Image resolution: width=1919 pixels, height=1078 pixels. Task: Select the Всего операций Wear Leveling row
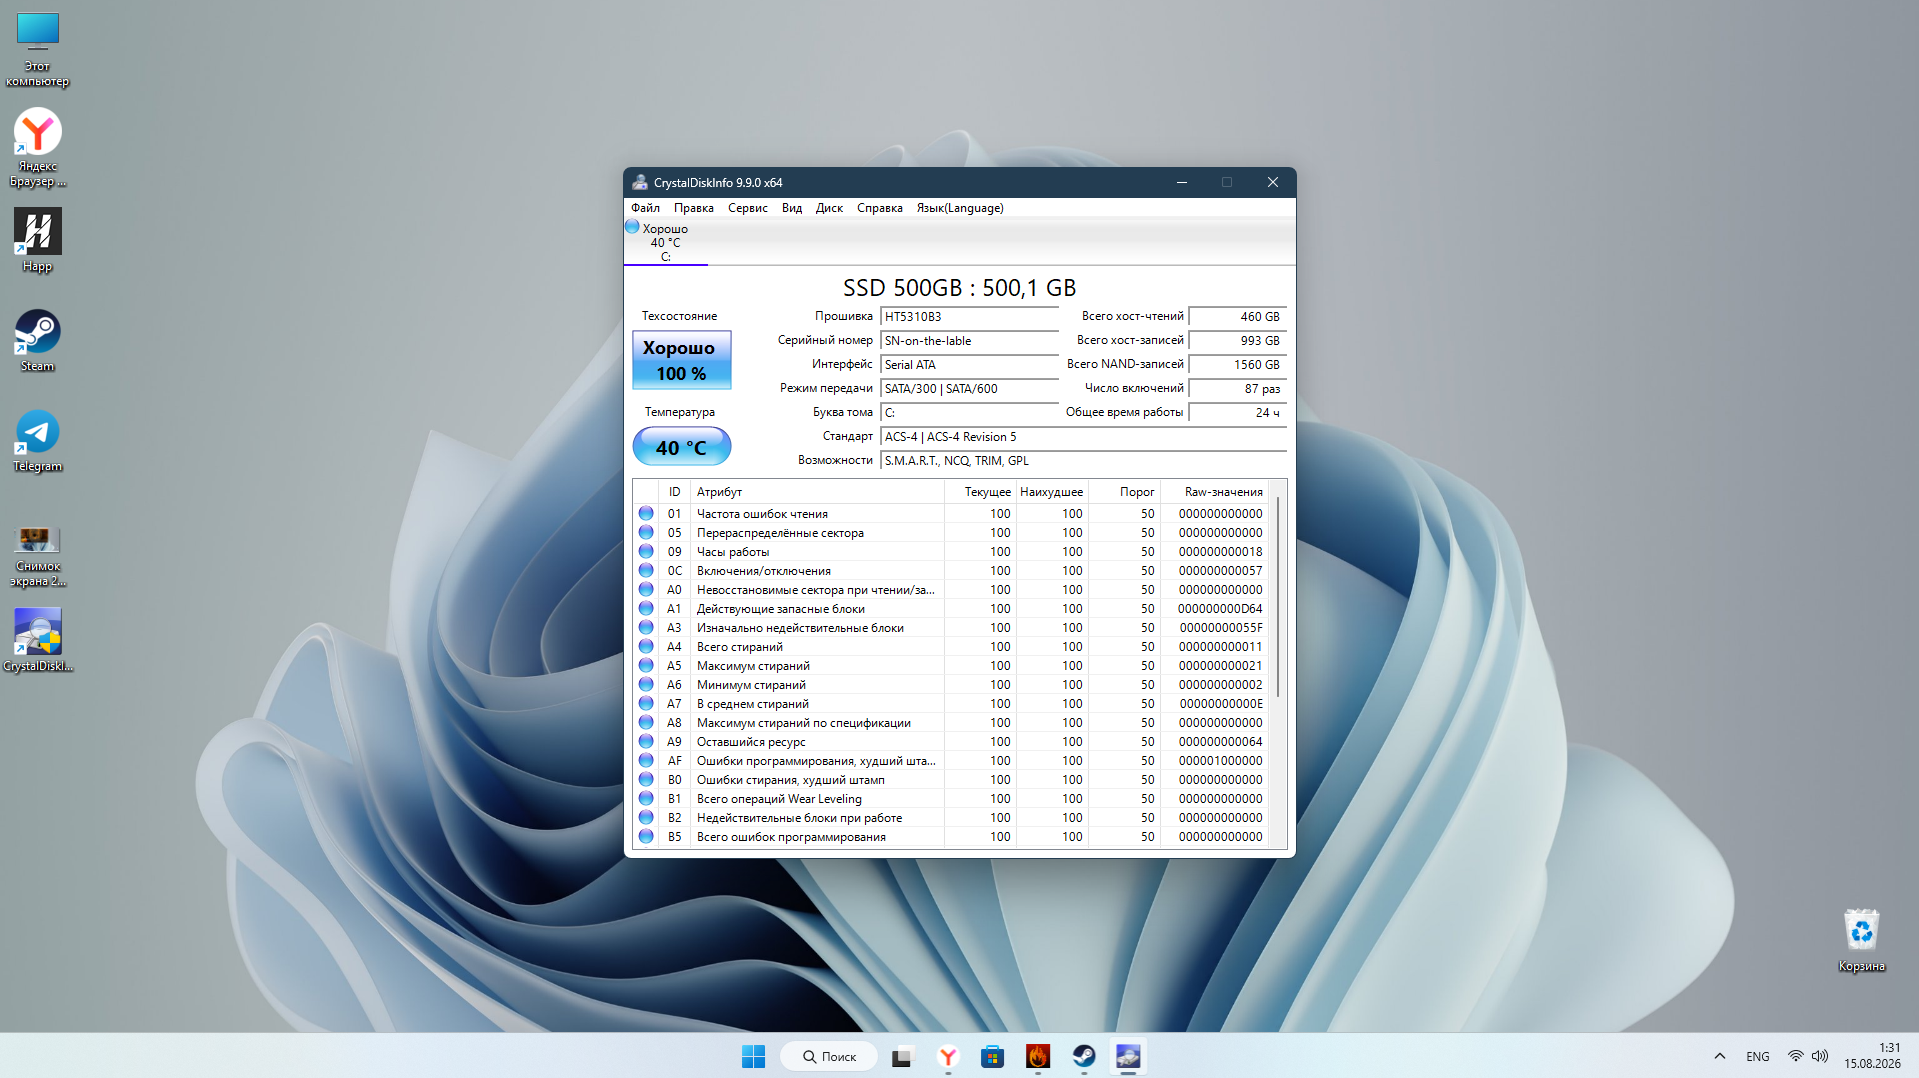coord(950,799)
